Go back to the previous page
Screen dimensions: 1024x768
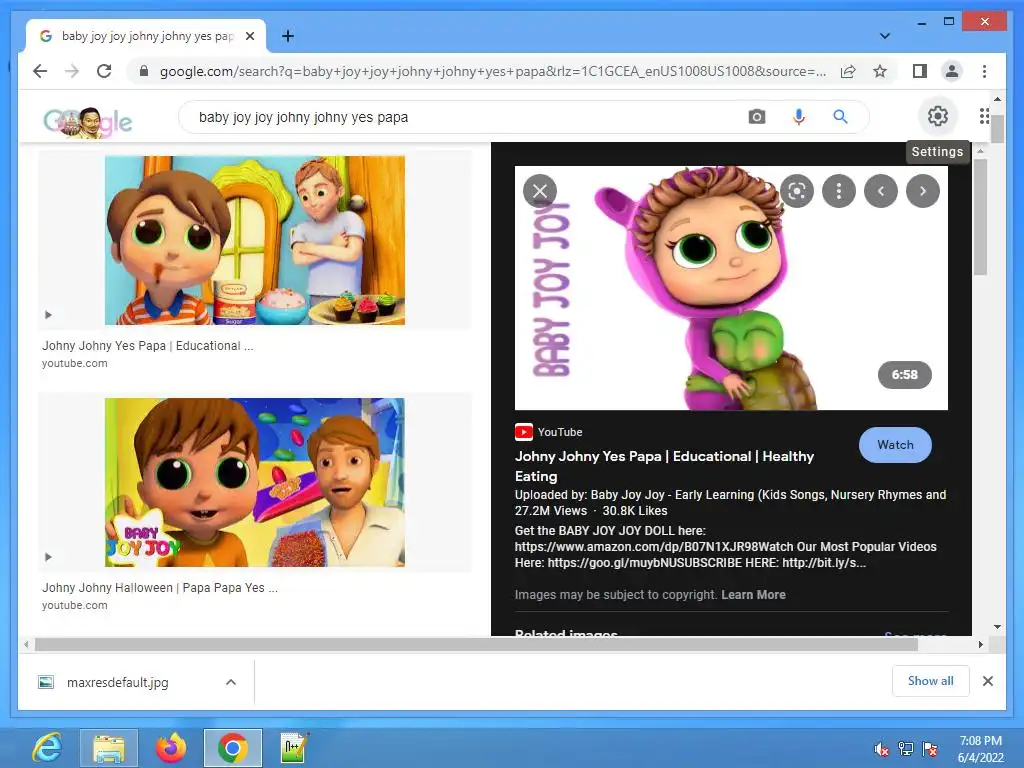point(40,71)
